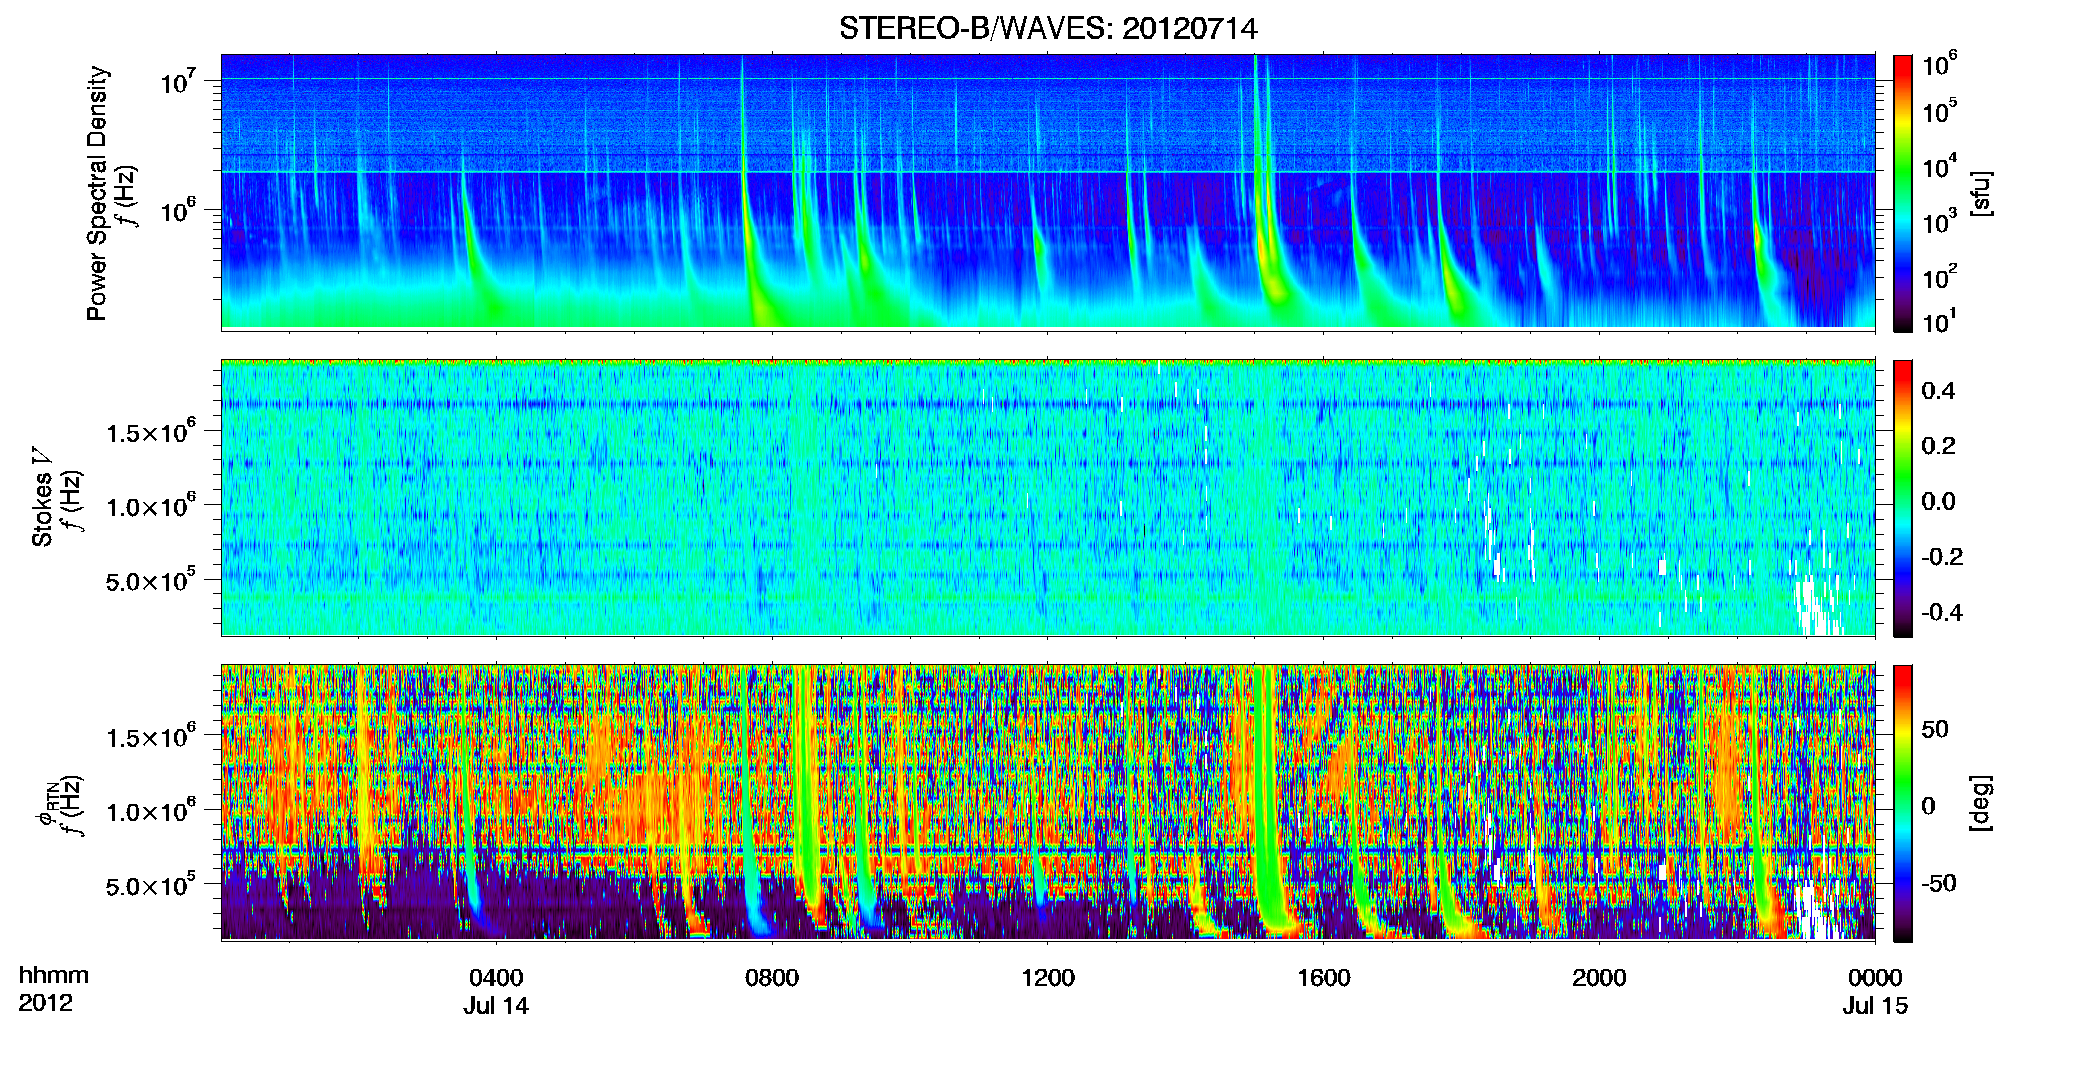Click the Jul 14 date label
The height and width of the screenshot is (1080, 2096).
[496, 1005]
